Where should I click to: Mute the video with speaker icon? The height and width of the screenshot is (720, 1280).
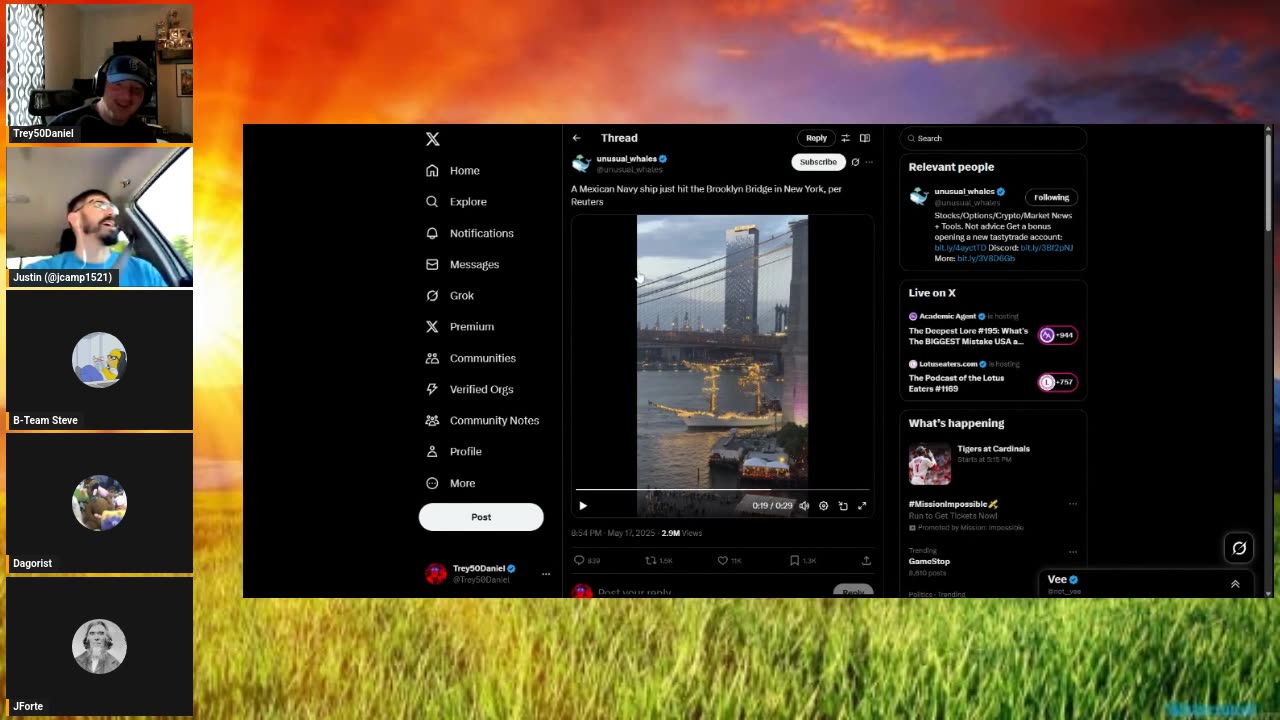click(x=804, y=506)
